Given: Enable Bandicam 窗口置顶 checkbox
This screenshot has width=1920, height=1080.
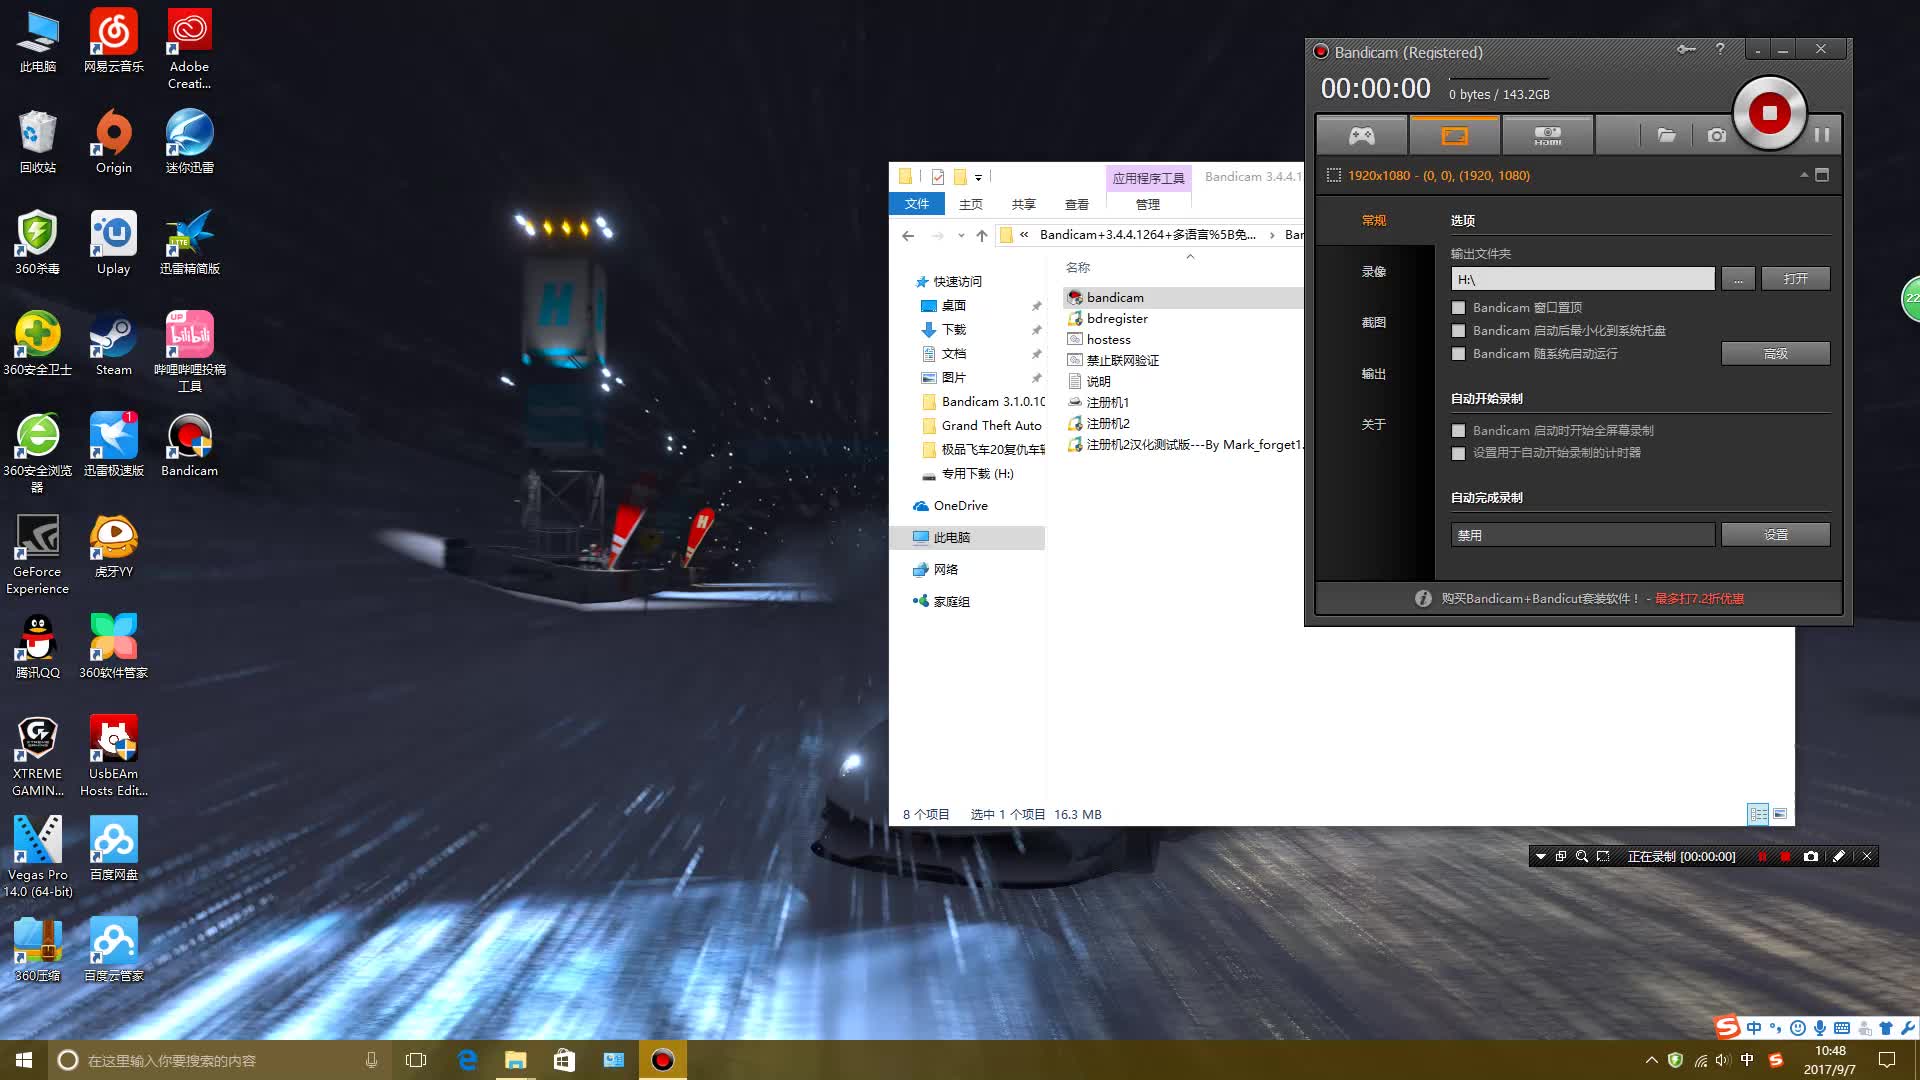Looking at the screenshot, I should click(1458, 308).
